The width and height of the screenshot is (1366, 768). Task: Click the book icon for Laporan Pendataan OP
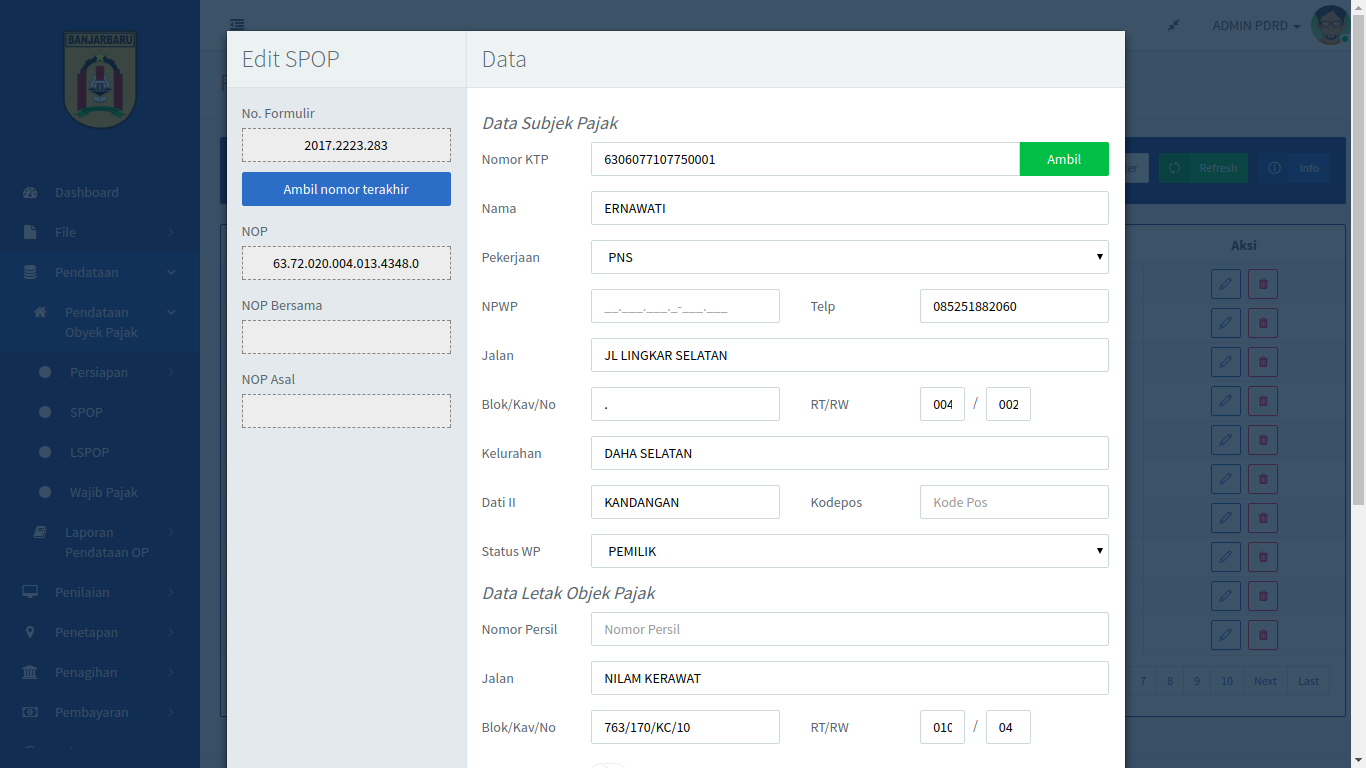pyautogui.click(x=40, y=532)
